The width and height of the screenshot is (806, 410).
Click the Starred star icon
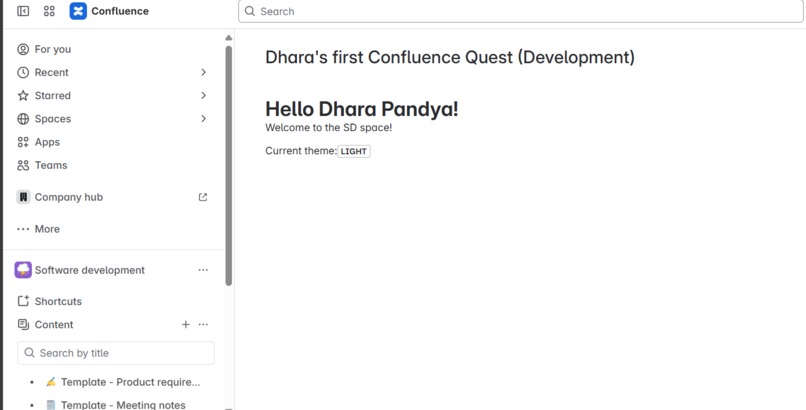click(23, 96)
